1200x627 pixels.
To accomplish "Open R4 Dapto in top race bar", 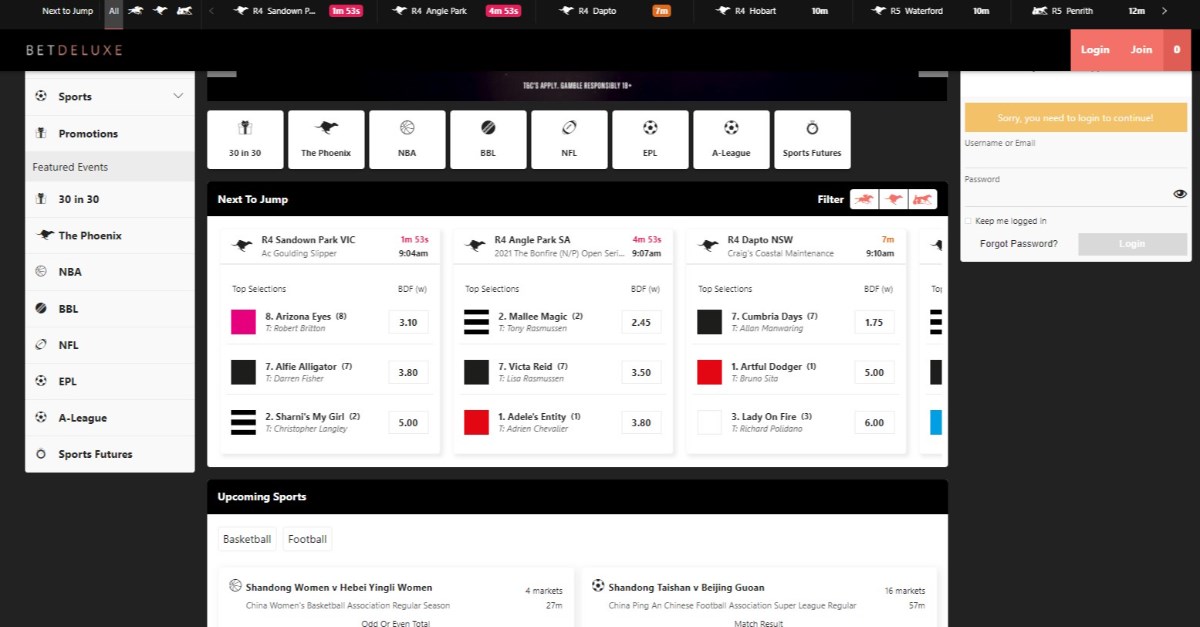I will [x=616, y=11].
